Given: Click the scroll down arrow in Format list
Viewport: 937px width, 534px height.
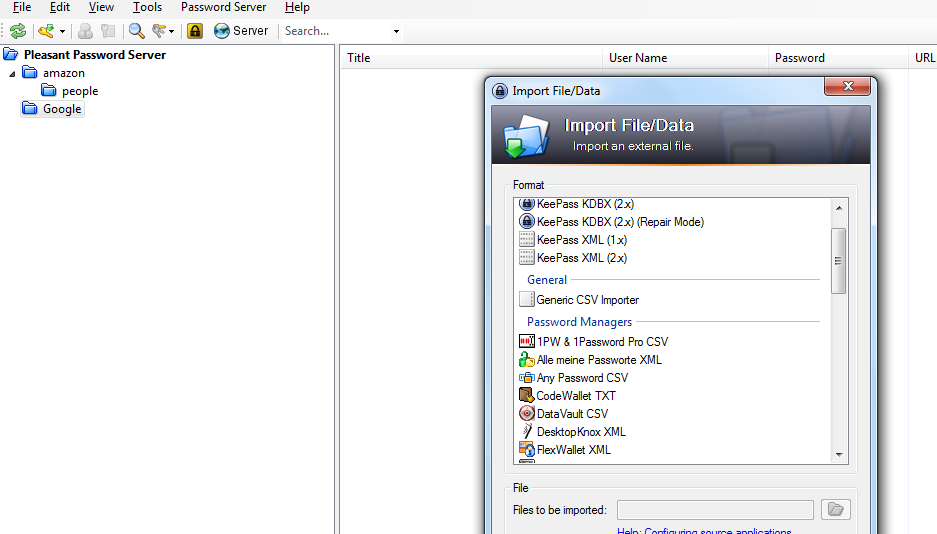Looking at the screenshot, I should coord(839,455).
